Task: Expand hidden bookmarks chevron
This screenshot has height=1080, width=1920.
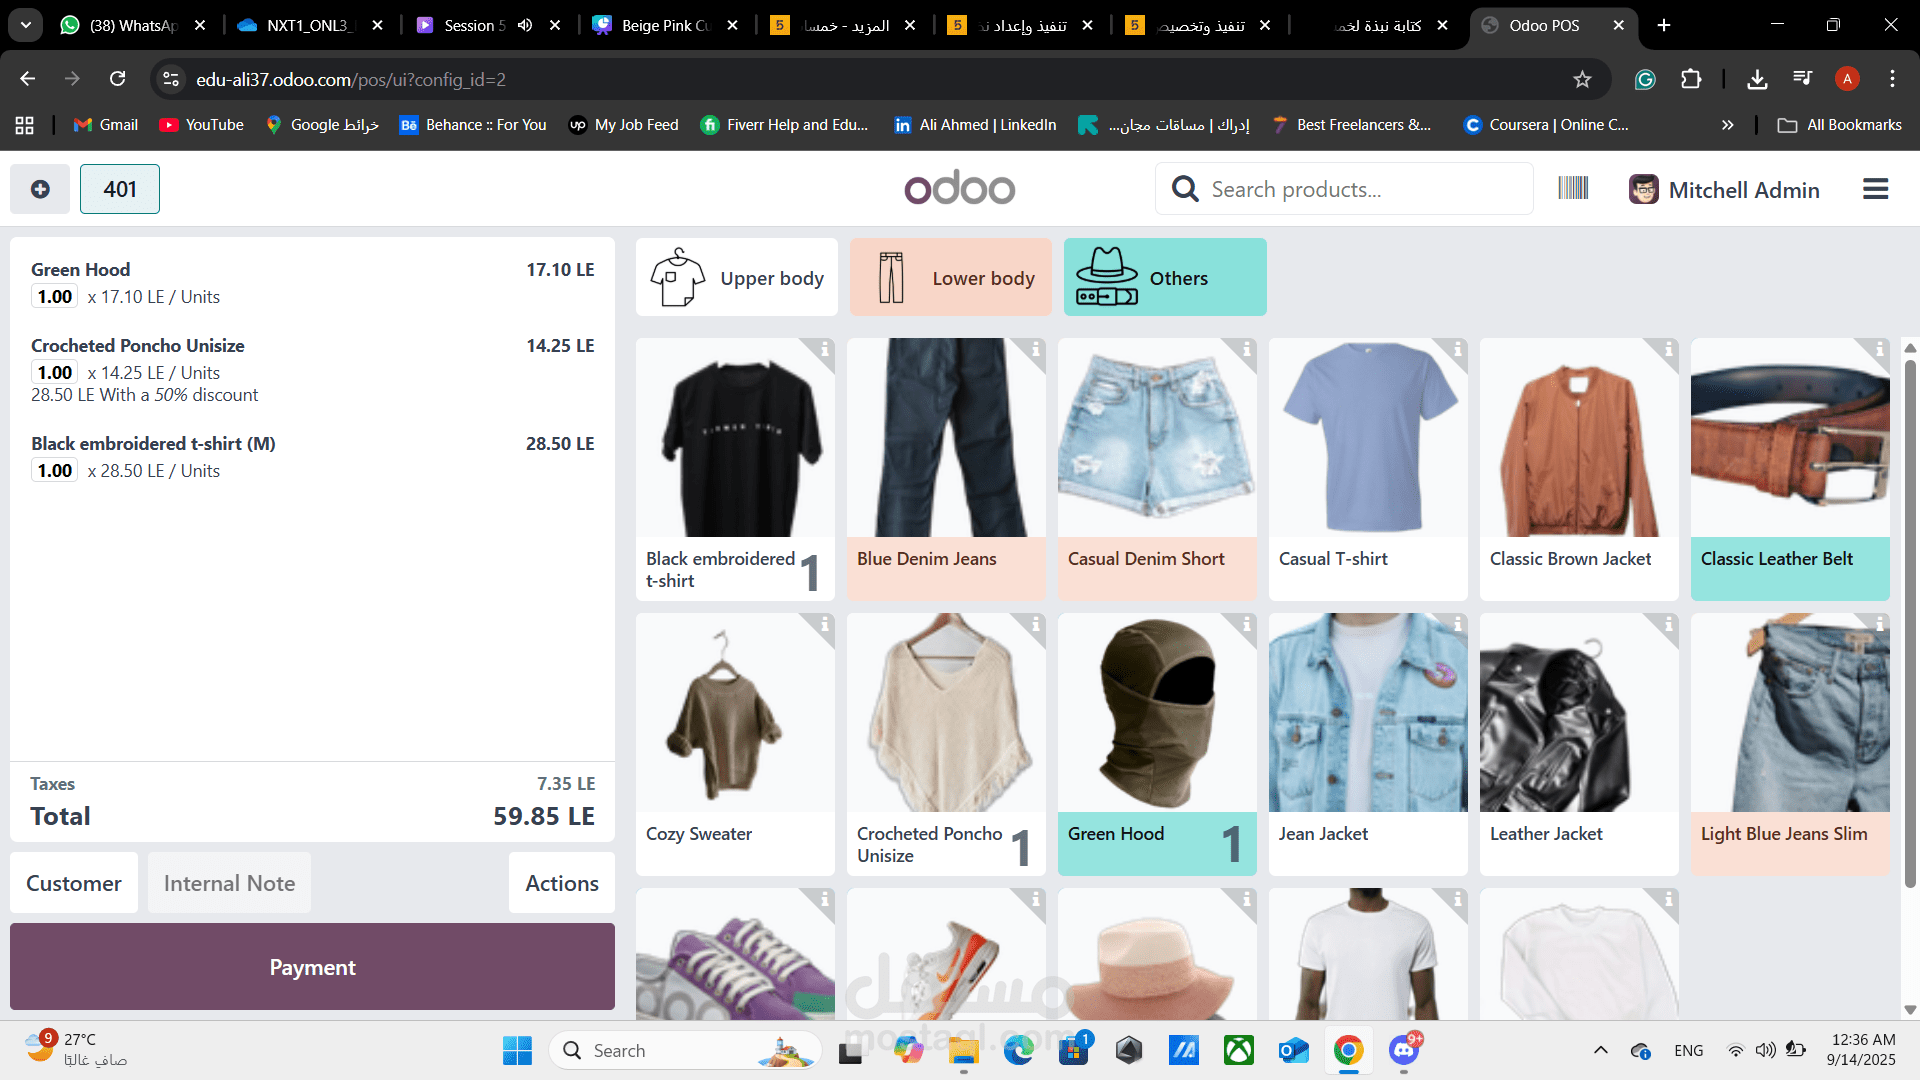Action: 1727,125
